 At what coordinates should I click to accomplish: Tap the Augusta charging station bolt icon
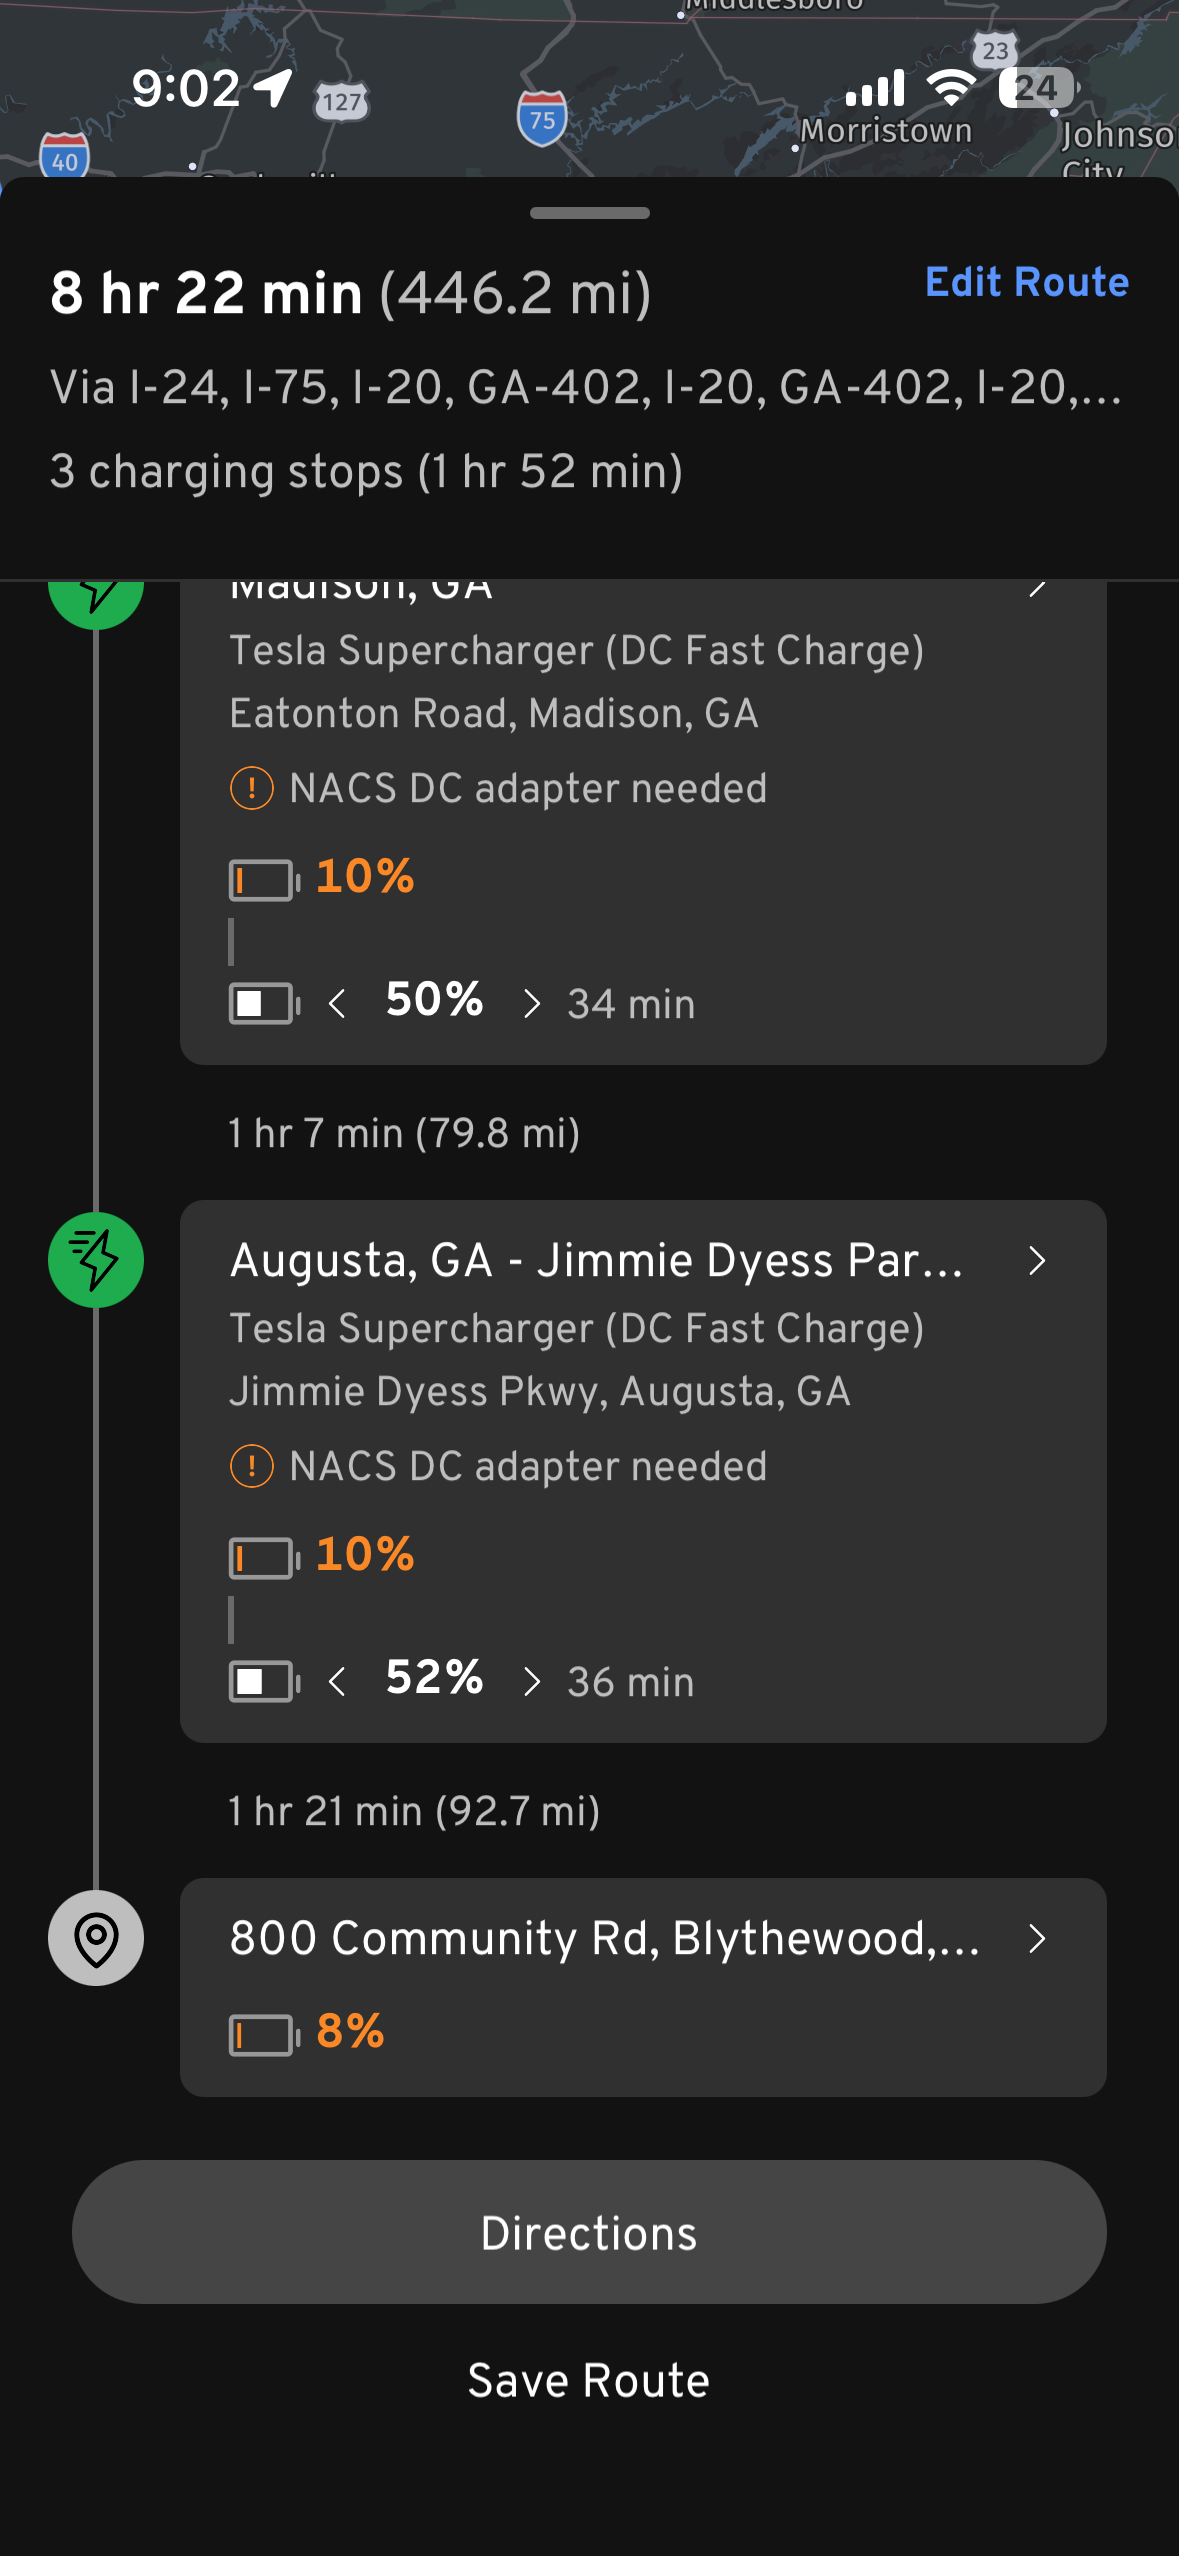(x=96, y=1259)
